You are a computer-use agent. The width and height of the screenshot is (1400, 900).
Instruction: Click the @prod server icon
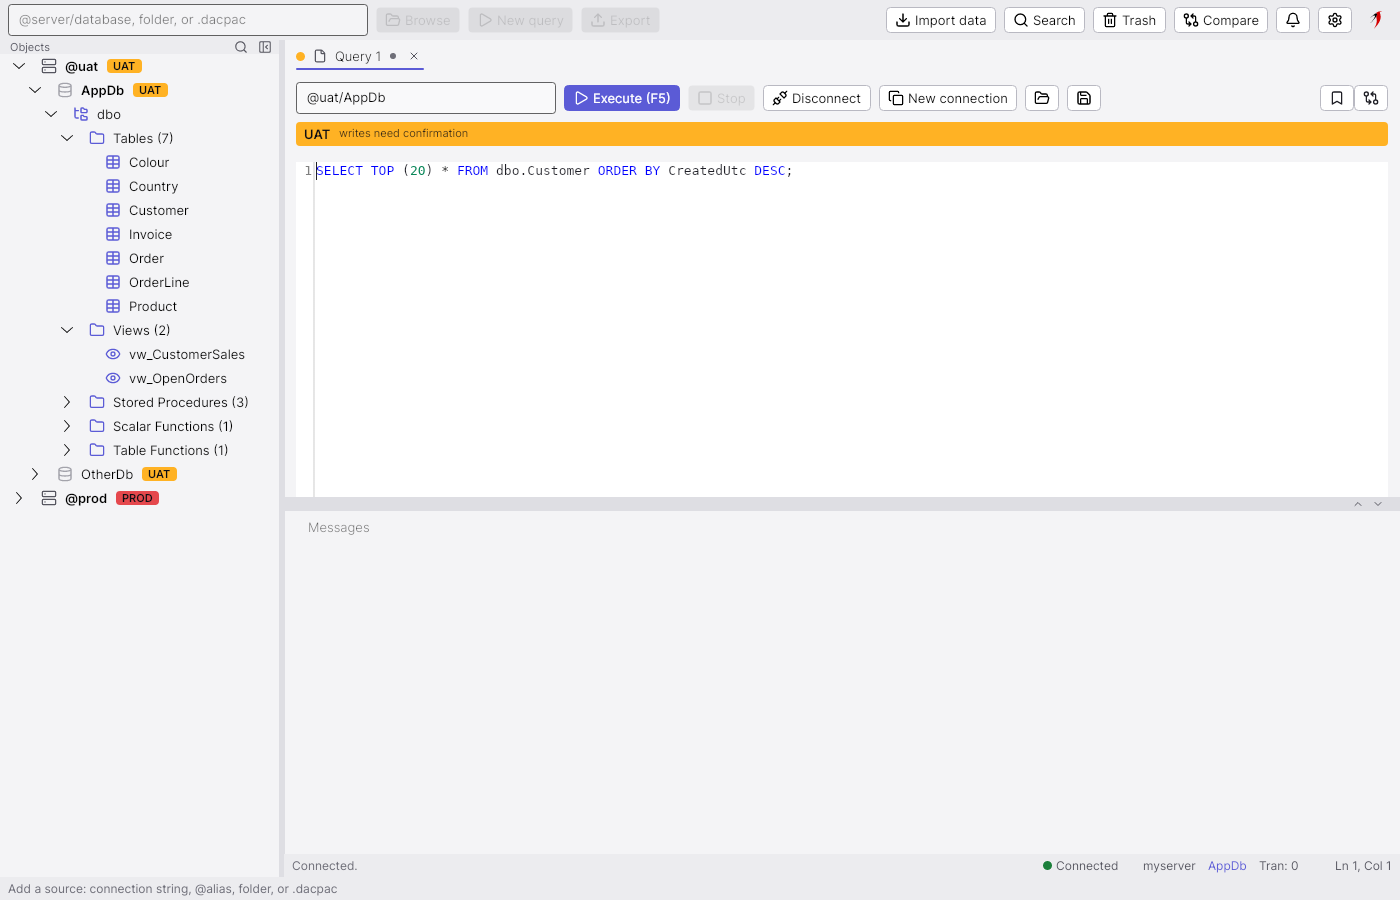[x=49, y=498]
